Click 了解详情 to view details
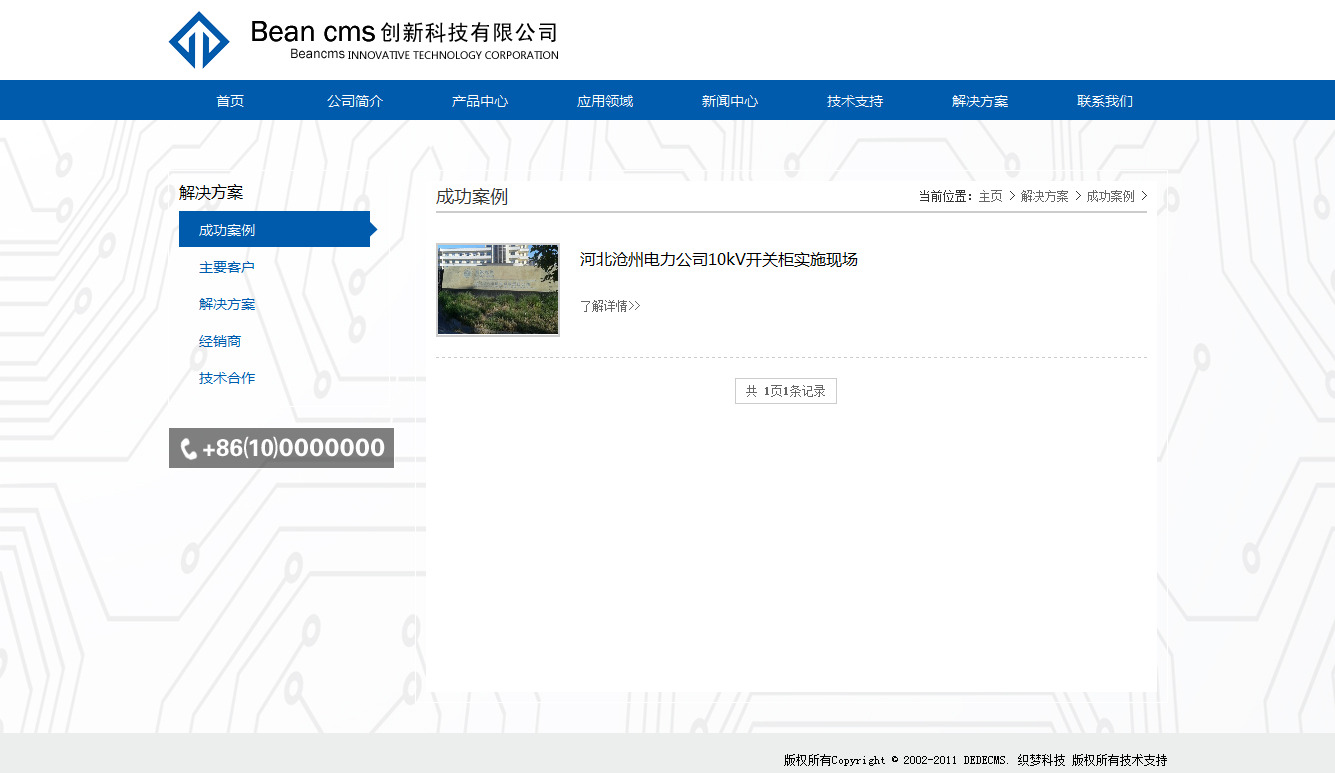 [610, 306]
